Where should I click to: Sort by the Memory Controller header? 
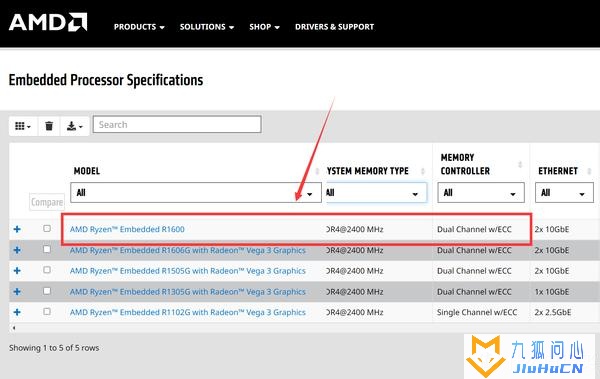[465, 164]
